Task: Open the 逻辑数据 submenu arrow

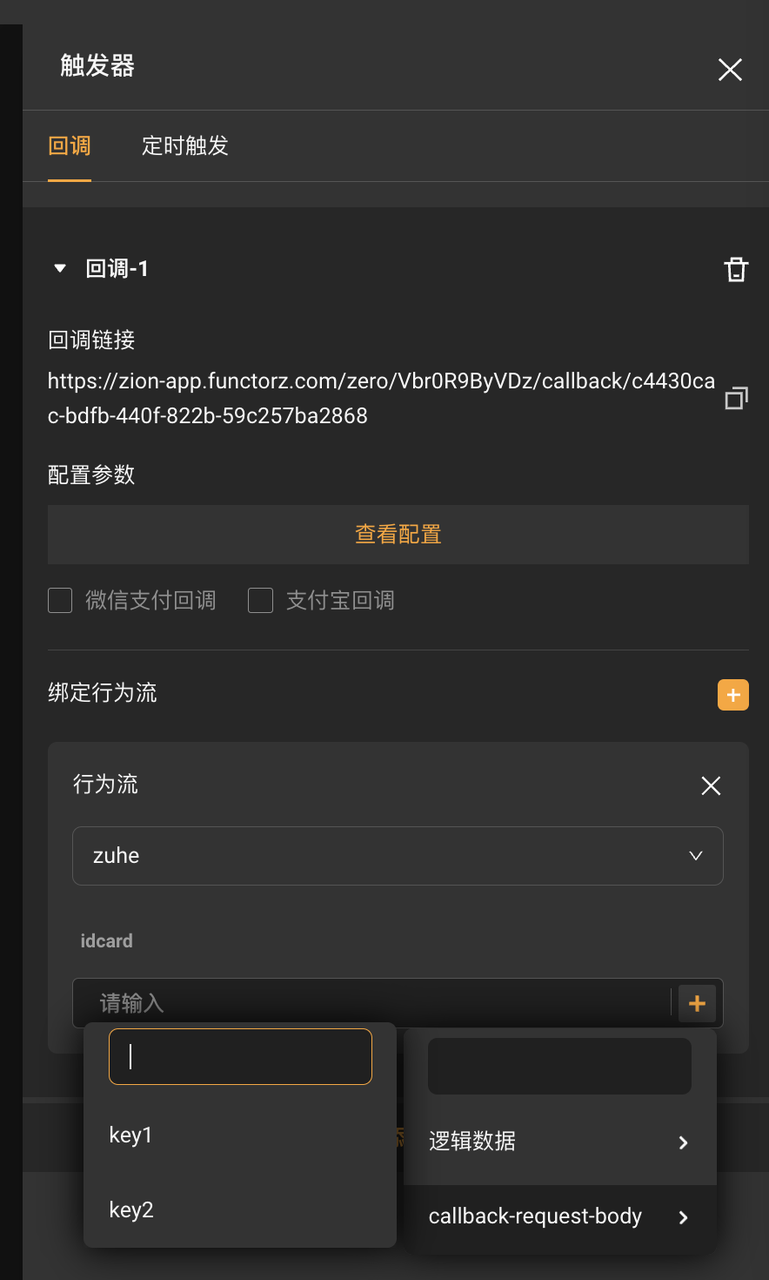Action: 683,1142
